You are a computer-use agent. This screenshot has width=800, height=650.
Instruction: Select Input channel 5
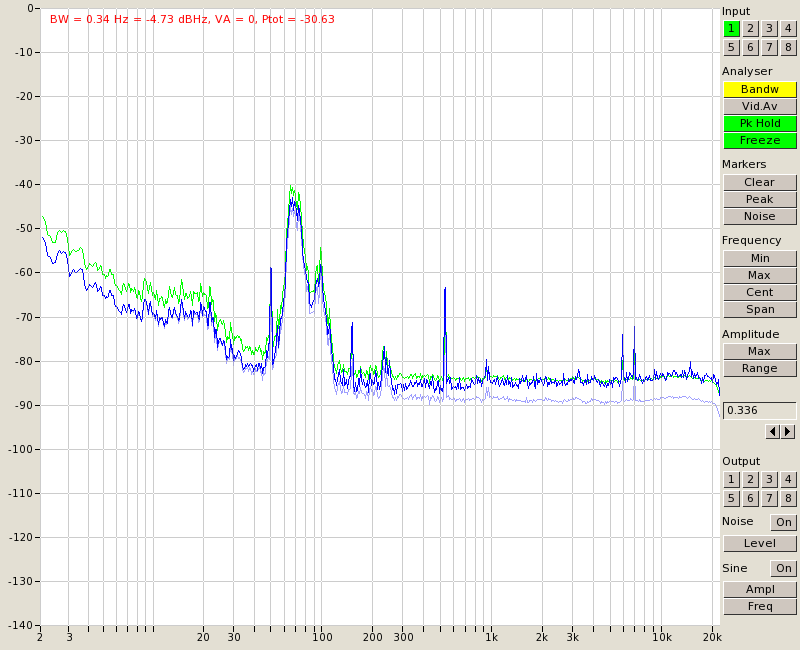pyautogui.click(x=731, y=47)
